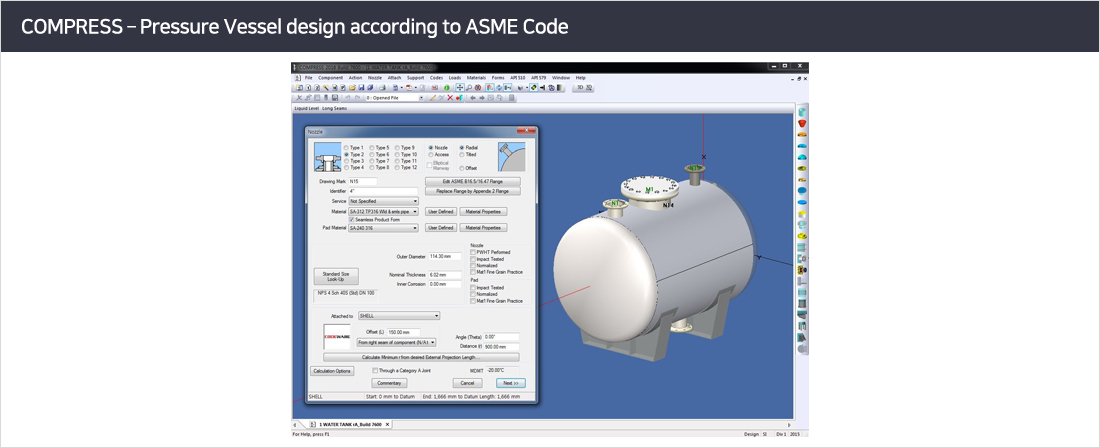1100x448 pixels.
Task: Toggle the Long Seams view option
Action: click(335, 109)
